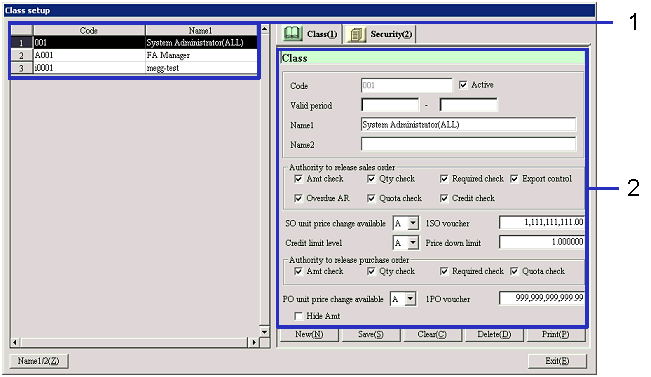Open SO unit price change dropdown
The image size is (651, 377).
413,223
